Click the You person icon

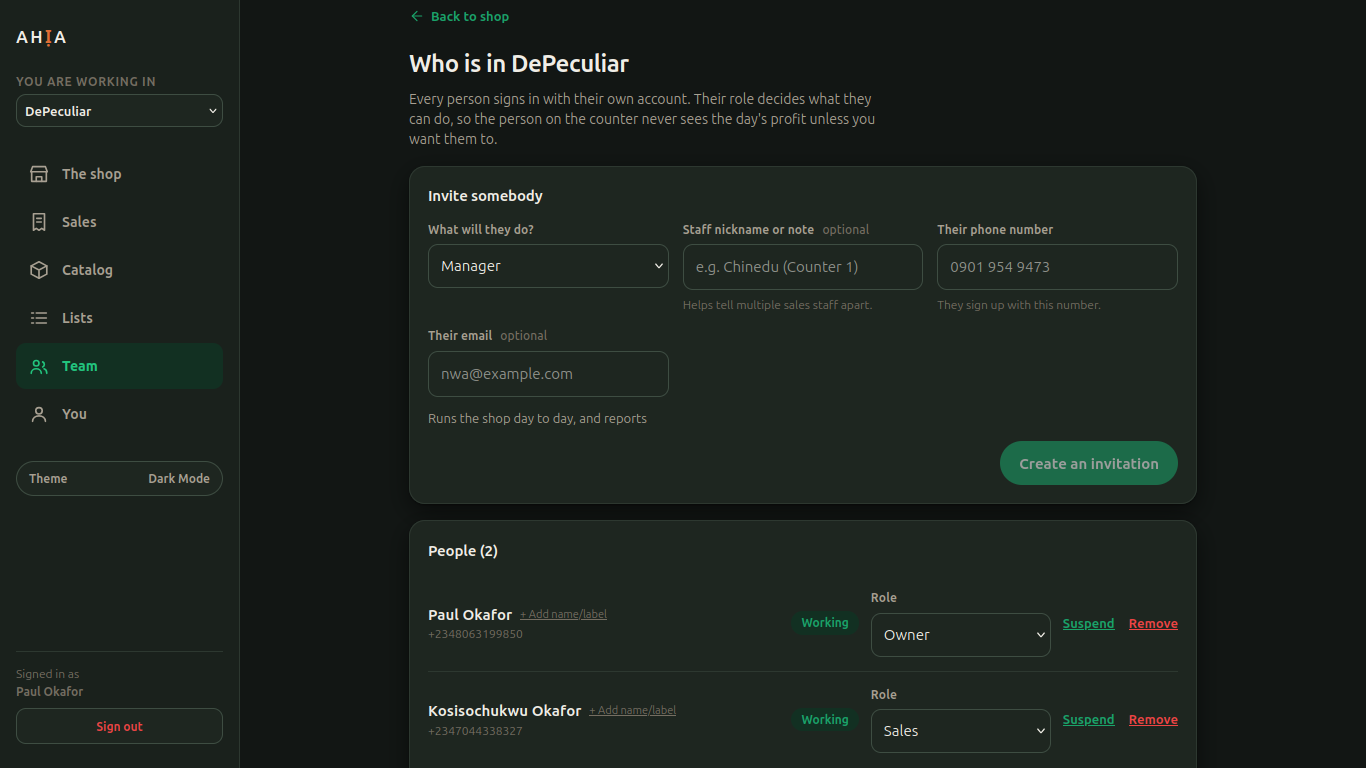[x=39, y=414]
